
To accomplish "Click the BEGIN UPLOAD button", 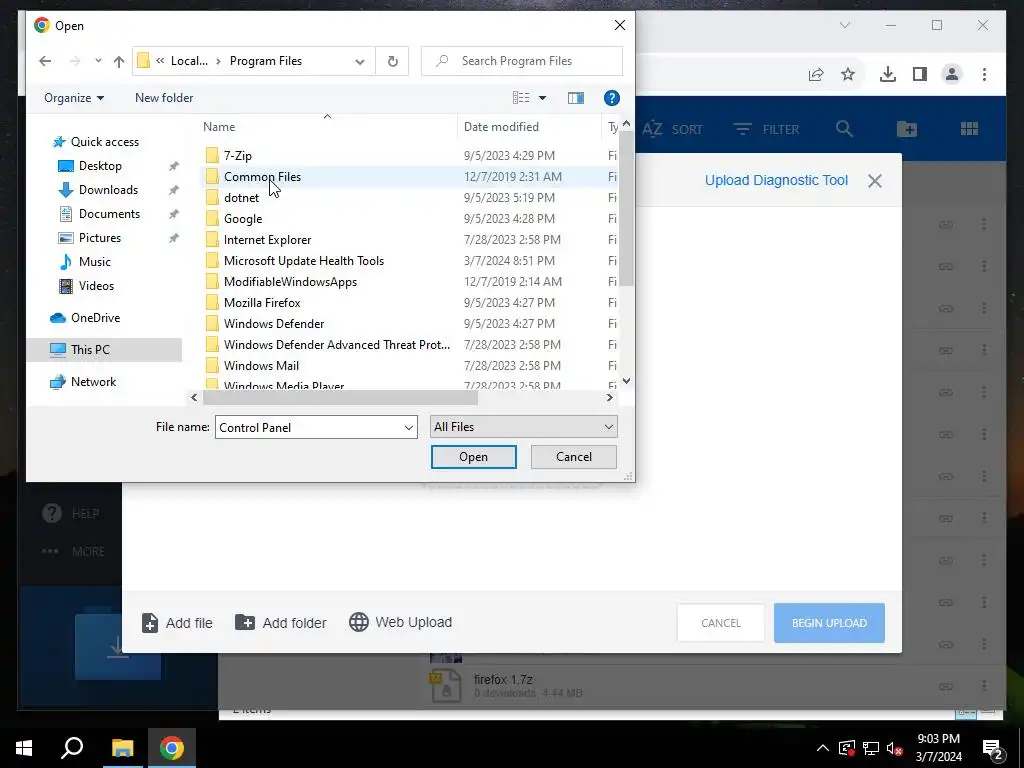I will [829, 623].
